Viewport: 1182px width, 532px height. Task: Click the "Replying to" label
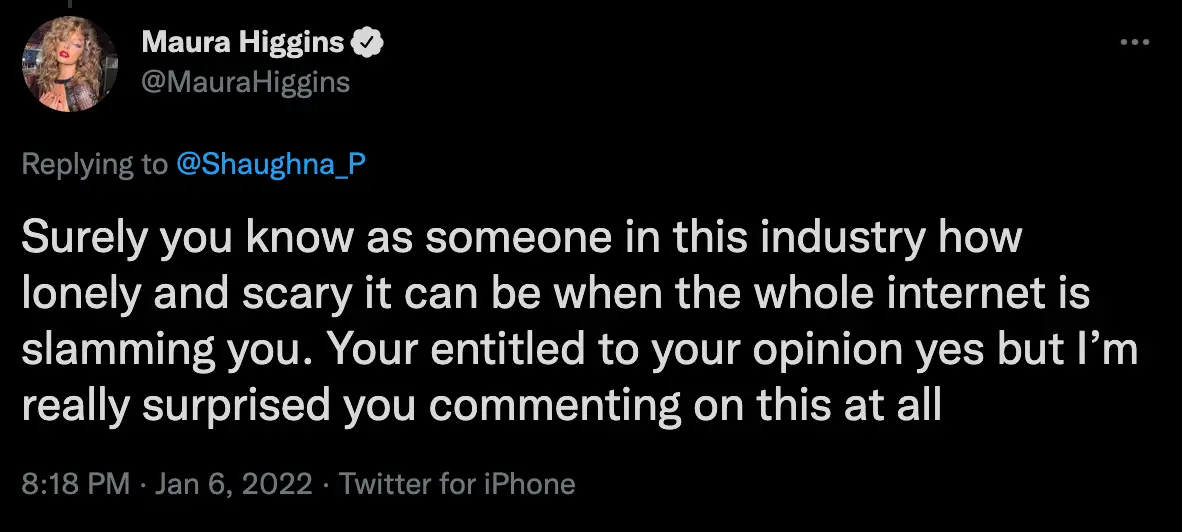pyautogui.click(x=95, y=165)
